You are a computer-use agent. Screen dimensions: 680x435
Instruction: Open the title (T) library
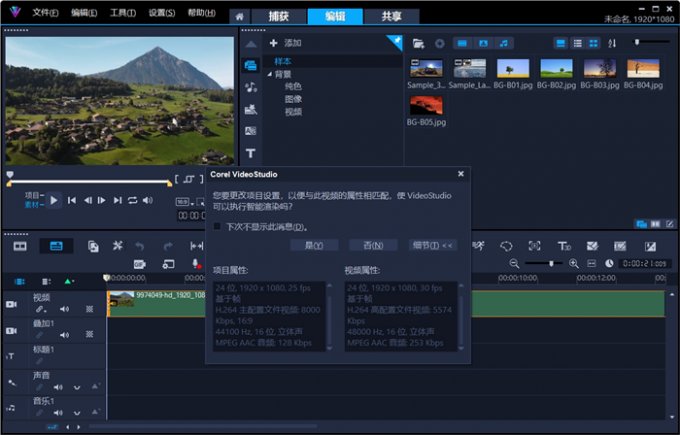click(x=251, y=153)
